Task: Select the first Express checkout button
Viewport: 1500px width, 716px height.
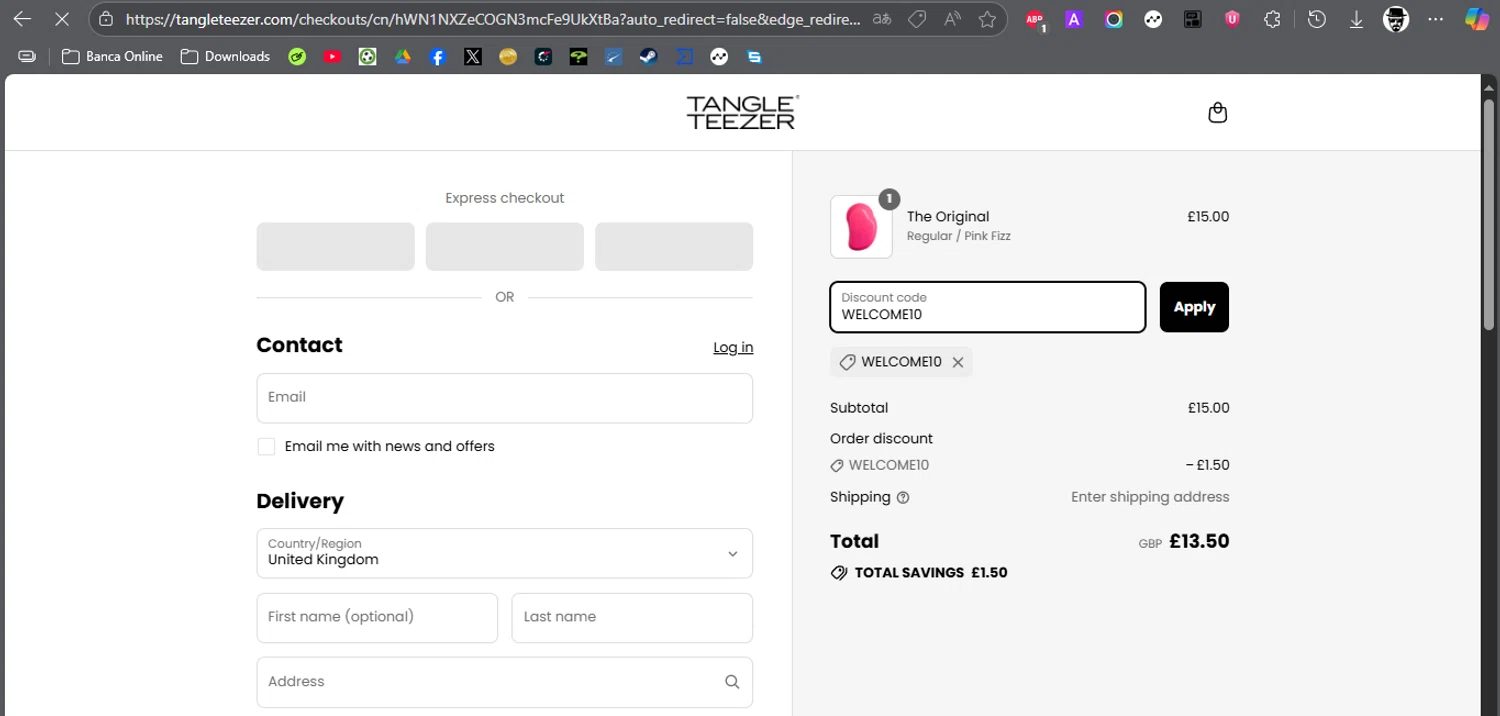Action: pos(335,246)
